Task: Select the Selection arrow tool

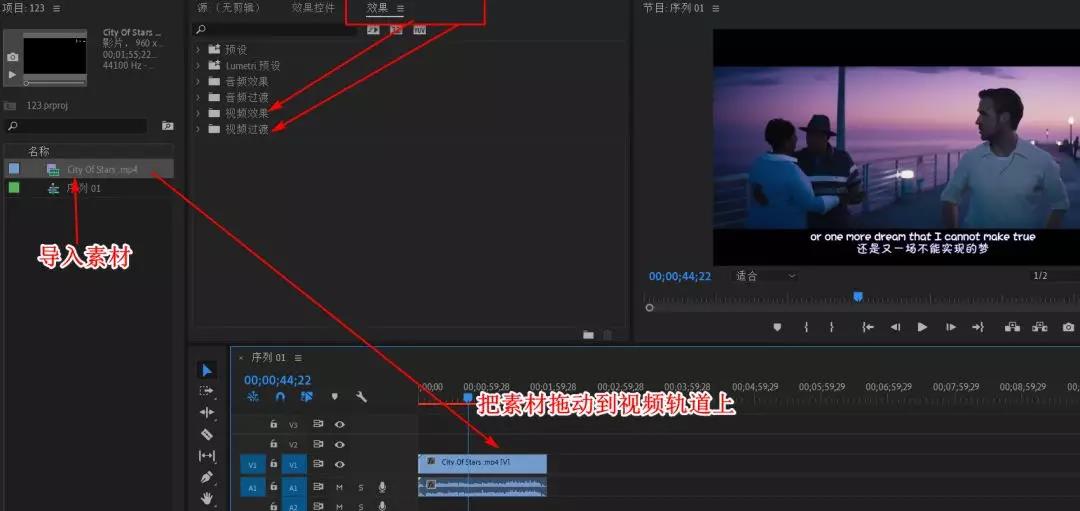Action: click(x=207, y=371)
